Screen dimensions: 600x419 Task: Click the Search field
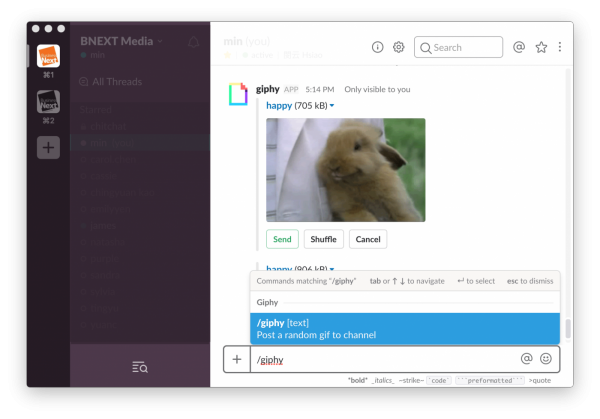(x=458, y=47)
